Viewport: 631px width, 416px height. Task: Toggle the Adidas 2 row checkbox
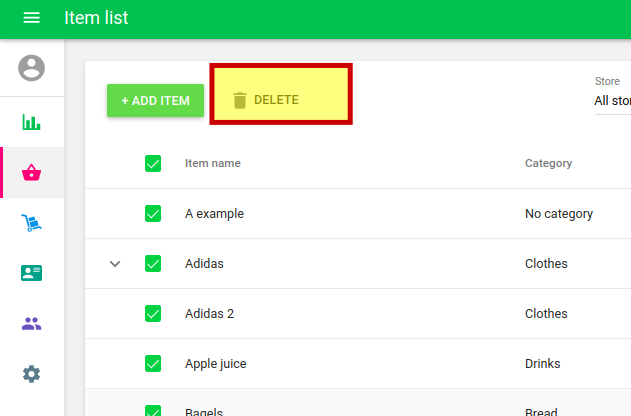(x=153, y=313)
